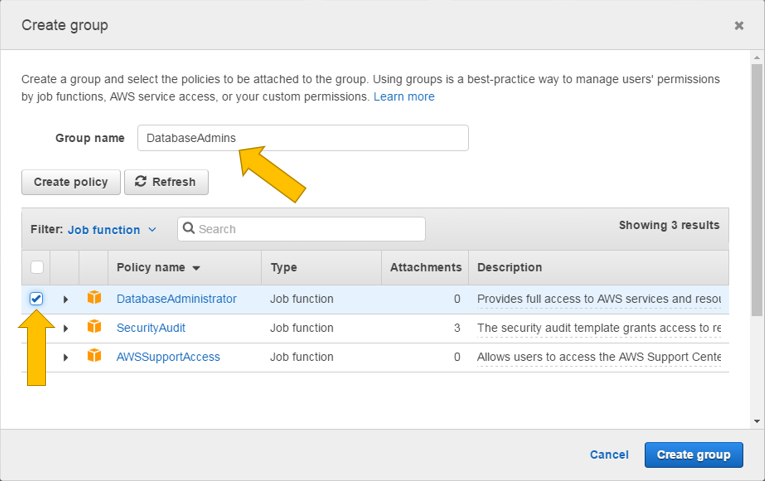The height and width of the screenshot is (481, 765).
Task: Click the Attachments column header
Action: (425, 267)
